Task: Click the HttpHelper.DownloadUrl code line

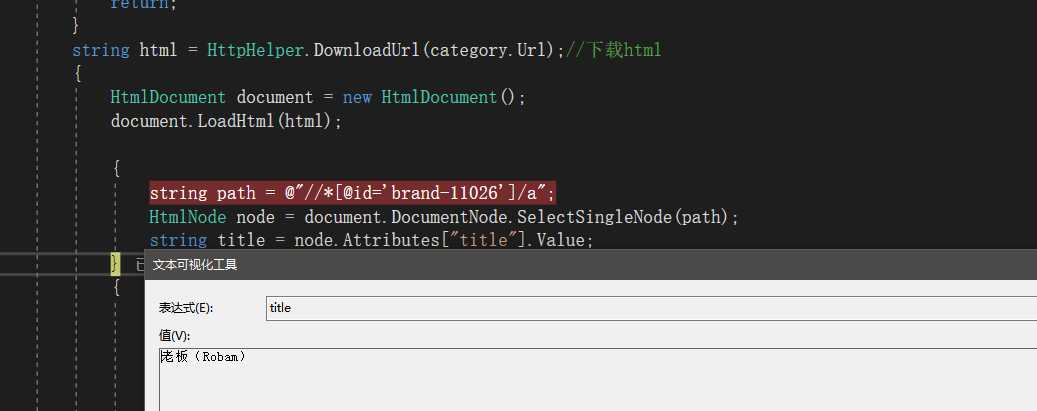Action: pos(366,50)
